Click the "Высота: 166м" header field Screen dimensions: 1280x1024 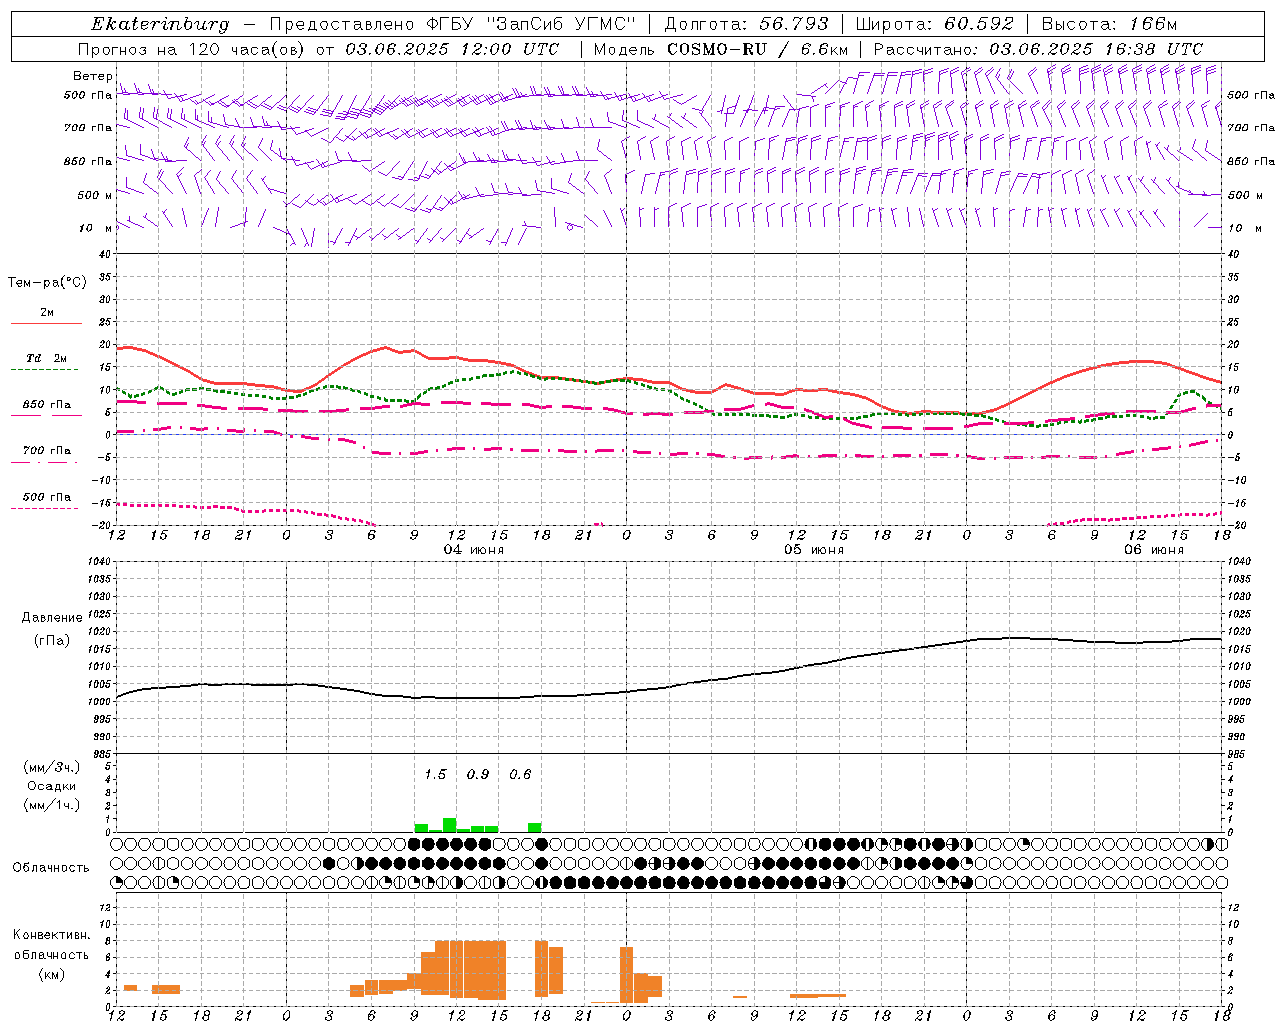1109,24
